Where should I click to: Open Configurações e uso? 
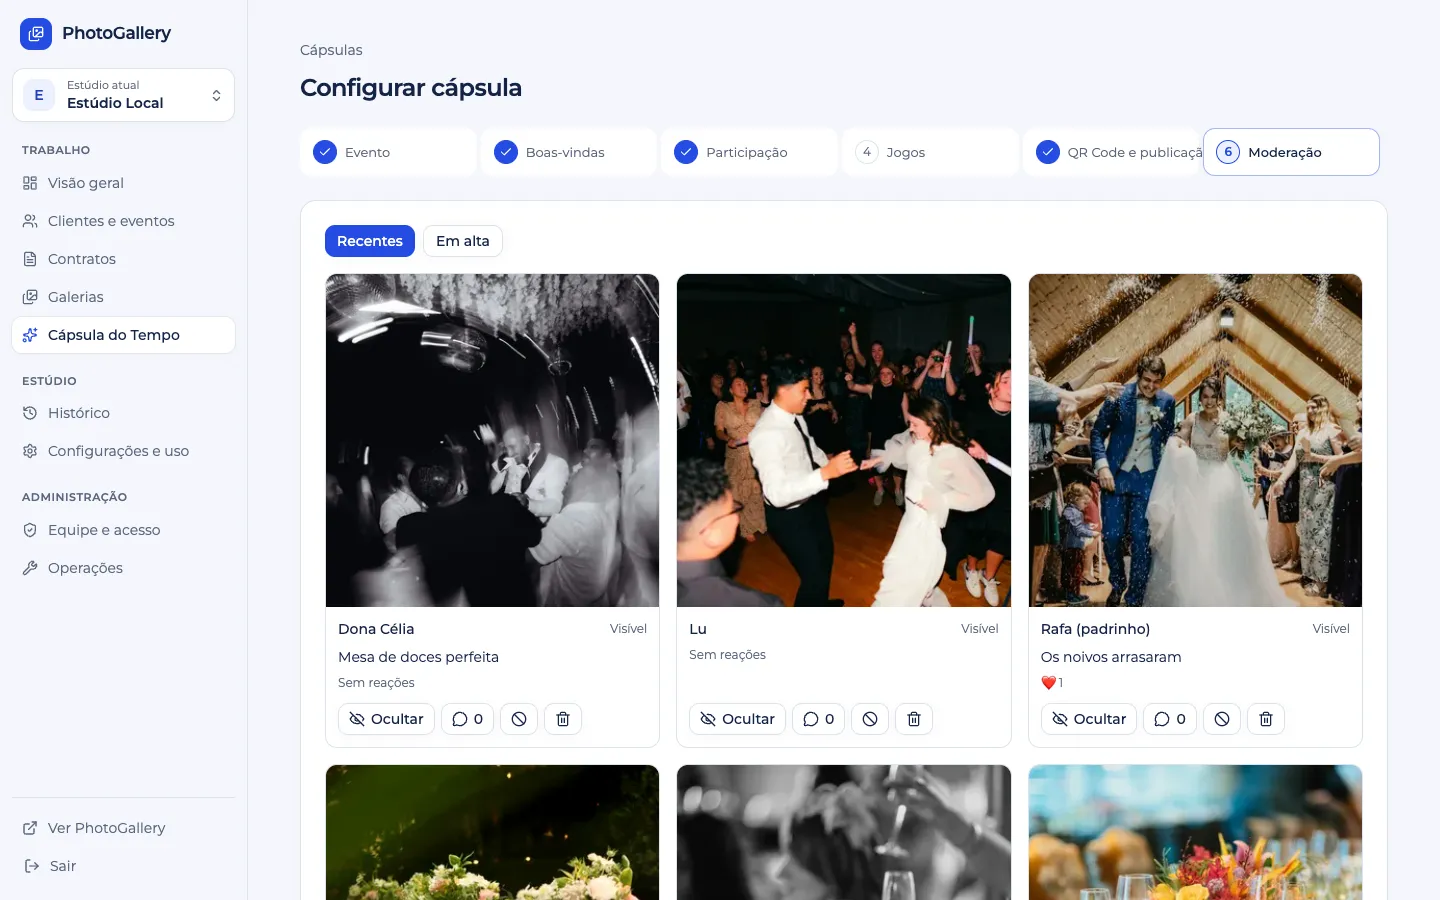[123, 451]
